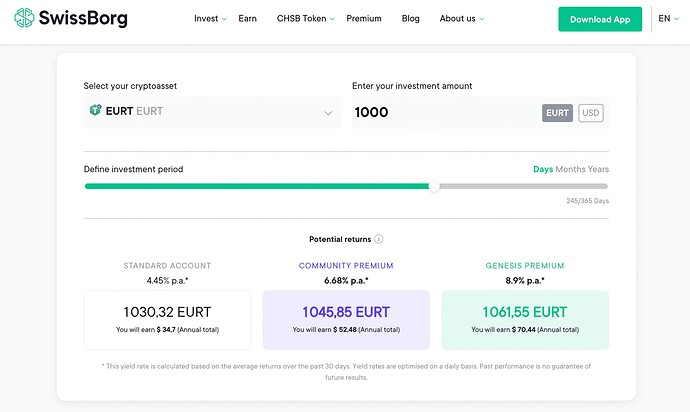Click the 'Select your cryptoasset' label
The width and height of the screenshot is (690, 412).
130,86
